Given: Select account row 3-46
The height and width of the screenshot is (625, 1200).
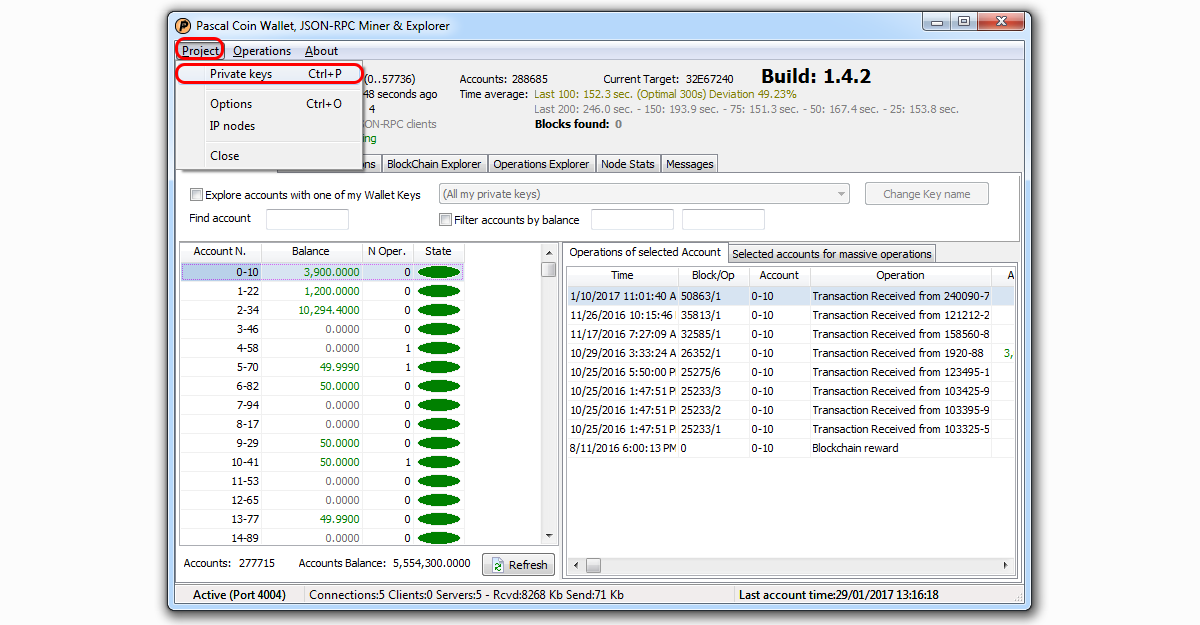Looking at the screenshot, I should pyautogui.click(x=321, y=329).
